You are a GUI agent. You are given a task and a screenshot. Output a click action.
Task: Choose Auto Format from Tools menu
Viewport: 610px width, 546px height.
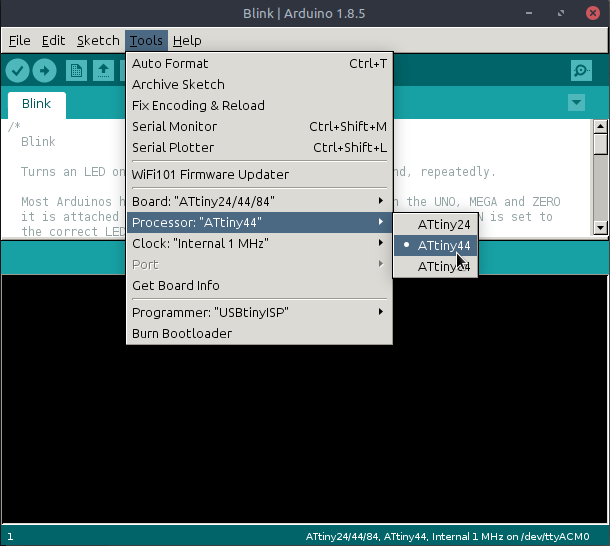[259, 63]
